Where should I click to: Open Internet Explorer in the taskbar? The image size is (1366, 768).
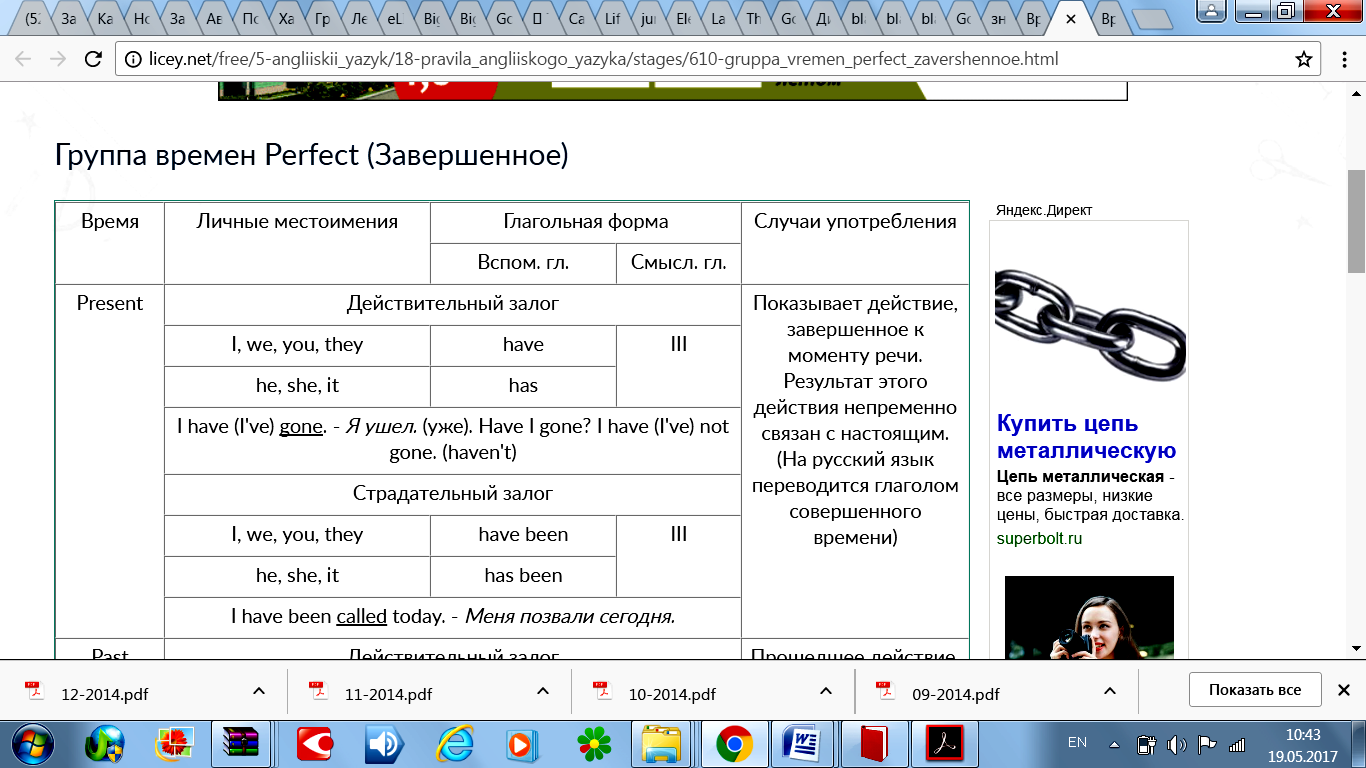[x=455, y=744]
